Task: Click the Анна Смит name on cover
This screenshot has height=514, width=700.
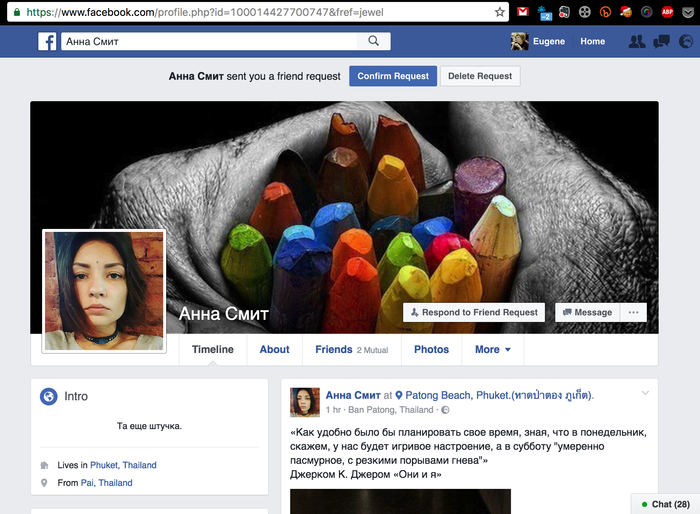Action: [224, 314]
